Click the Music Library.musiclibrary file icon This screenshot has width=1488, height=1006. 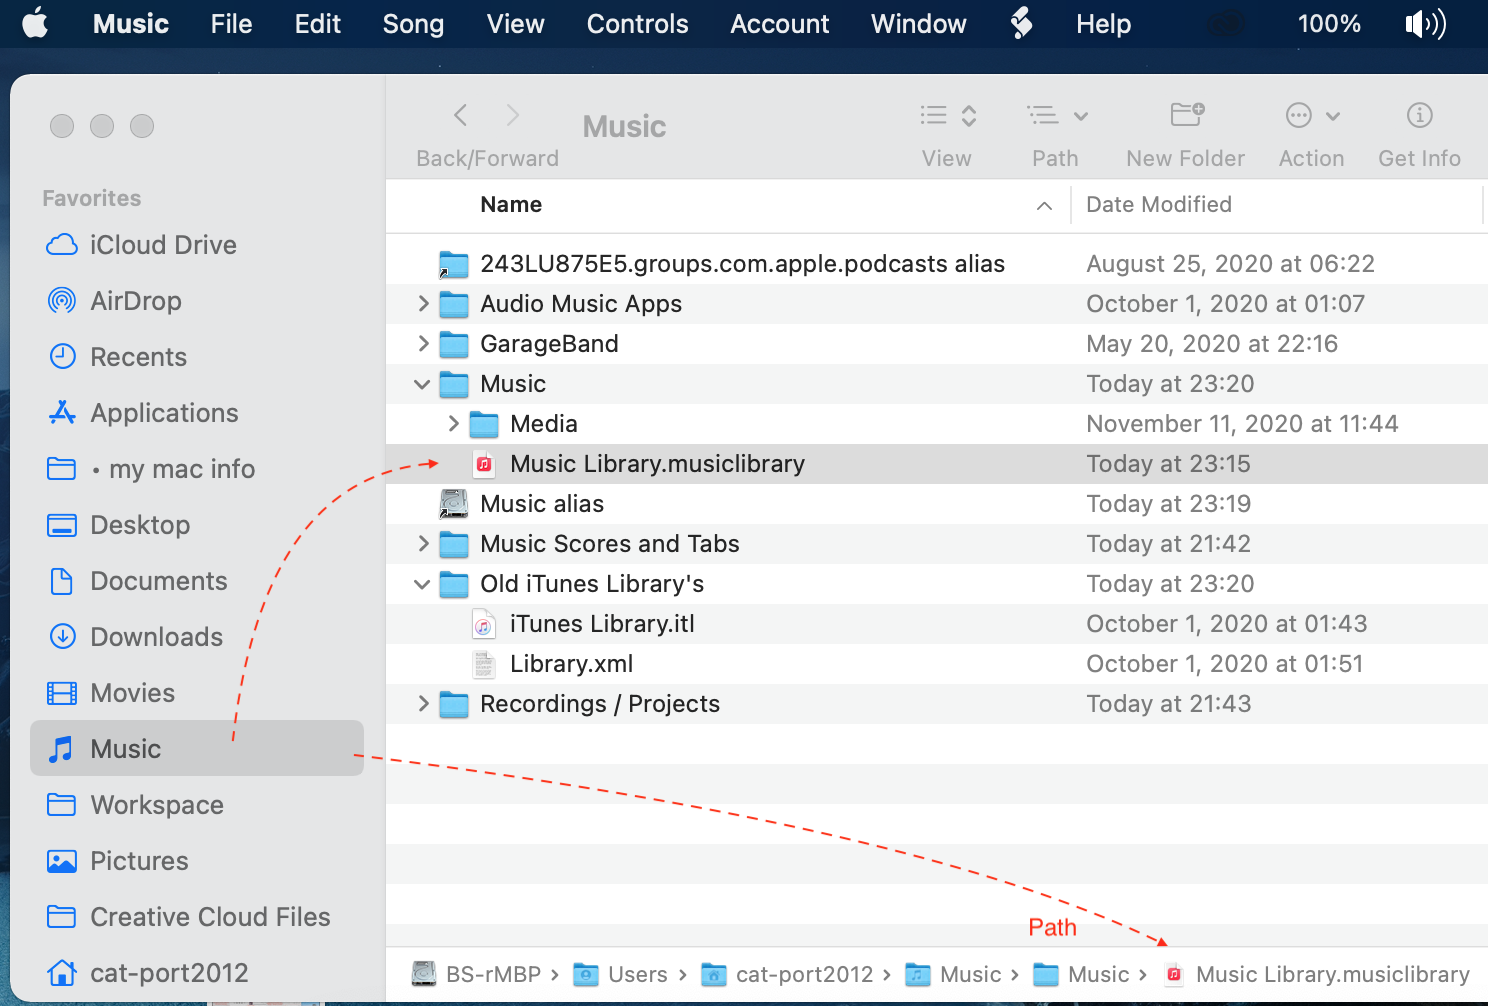(x=484, y=464)
